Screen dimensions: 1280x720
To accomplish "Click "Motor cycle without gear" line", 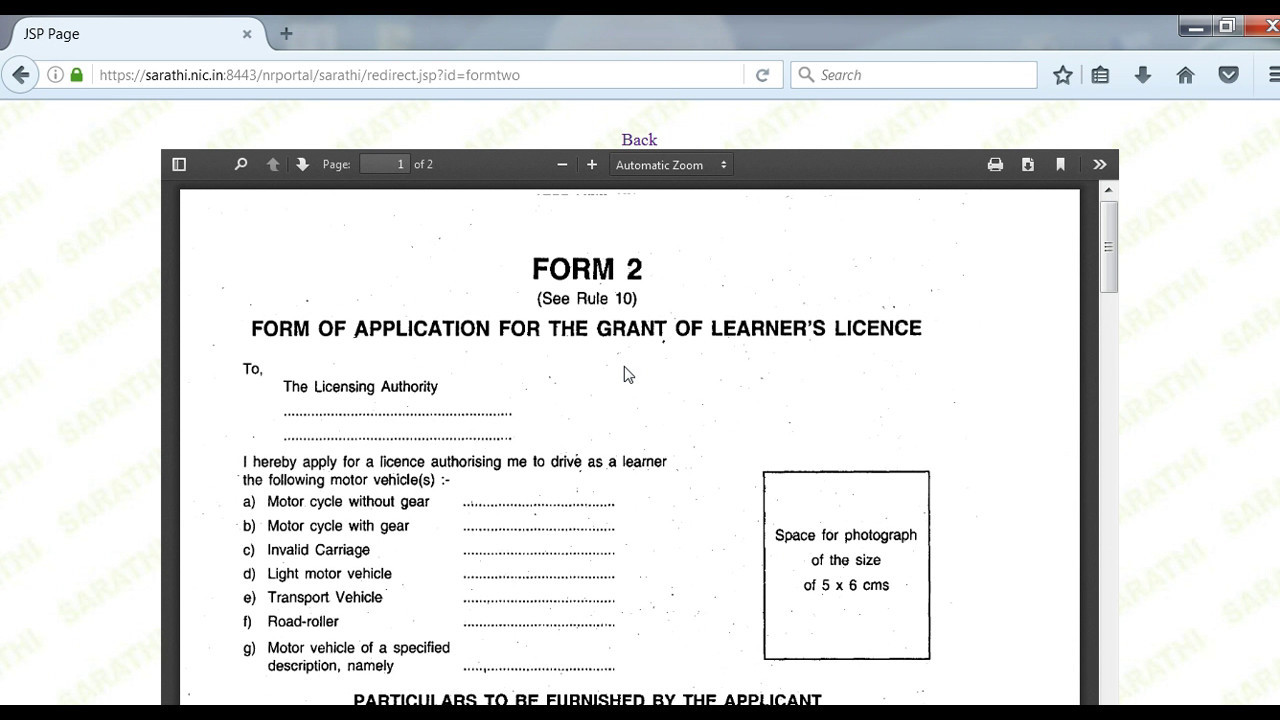I will click(x=348, y=502).
